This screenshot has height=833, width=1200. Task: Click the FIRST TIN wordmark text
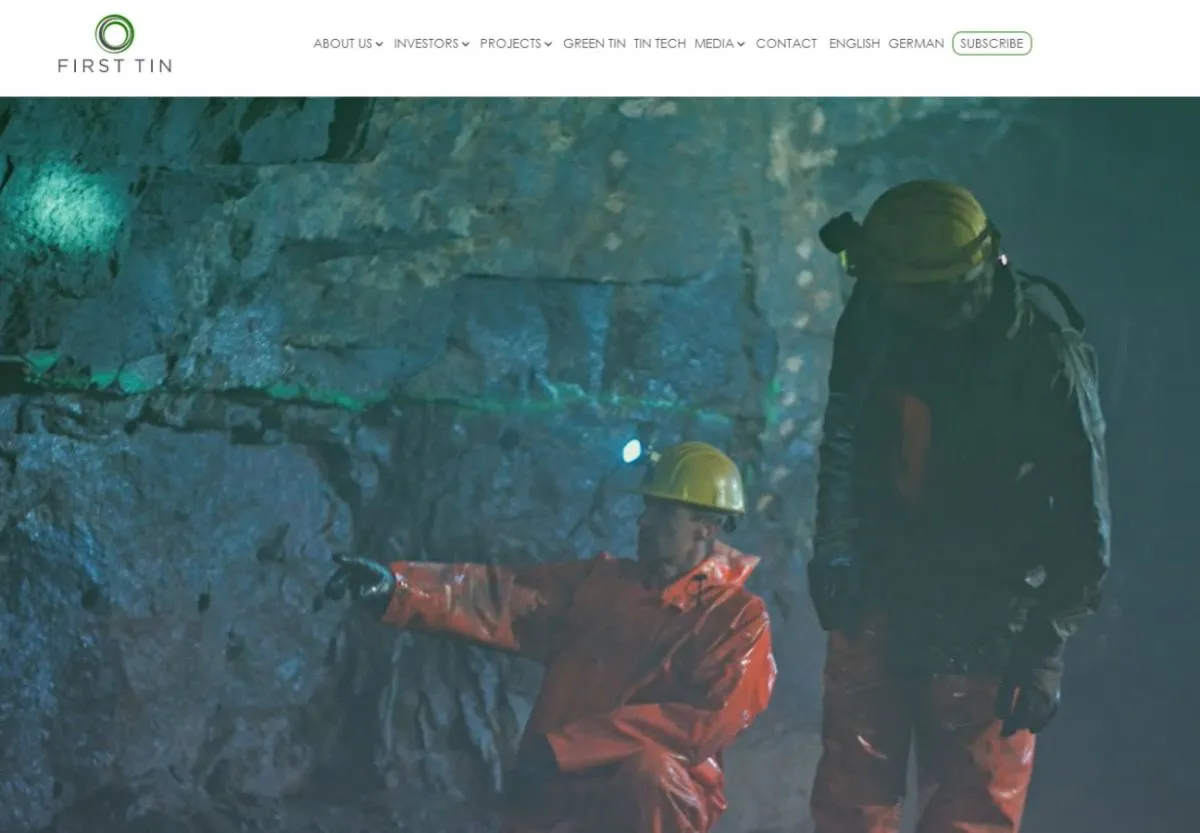coord(114,66)
